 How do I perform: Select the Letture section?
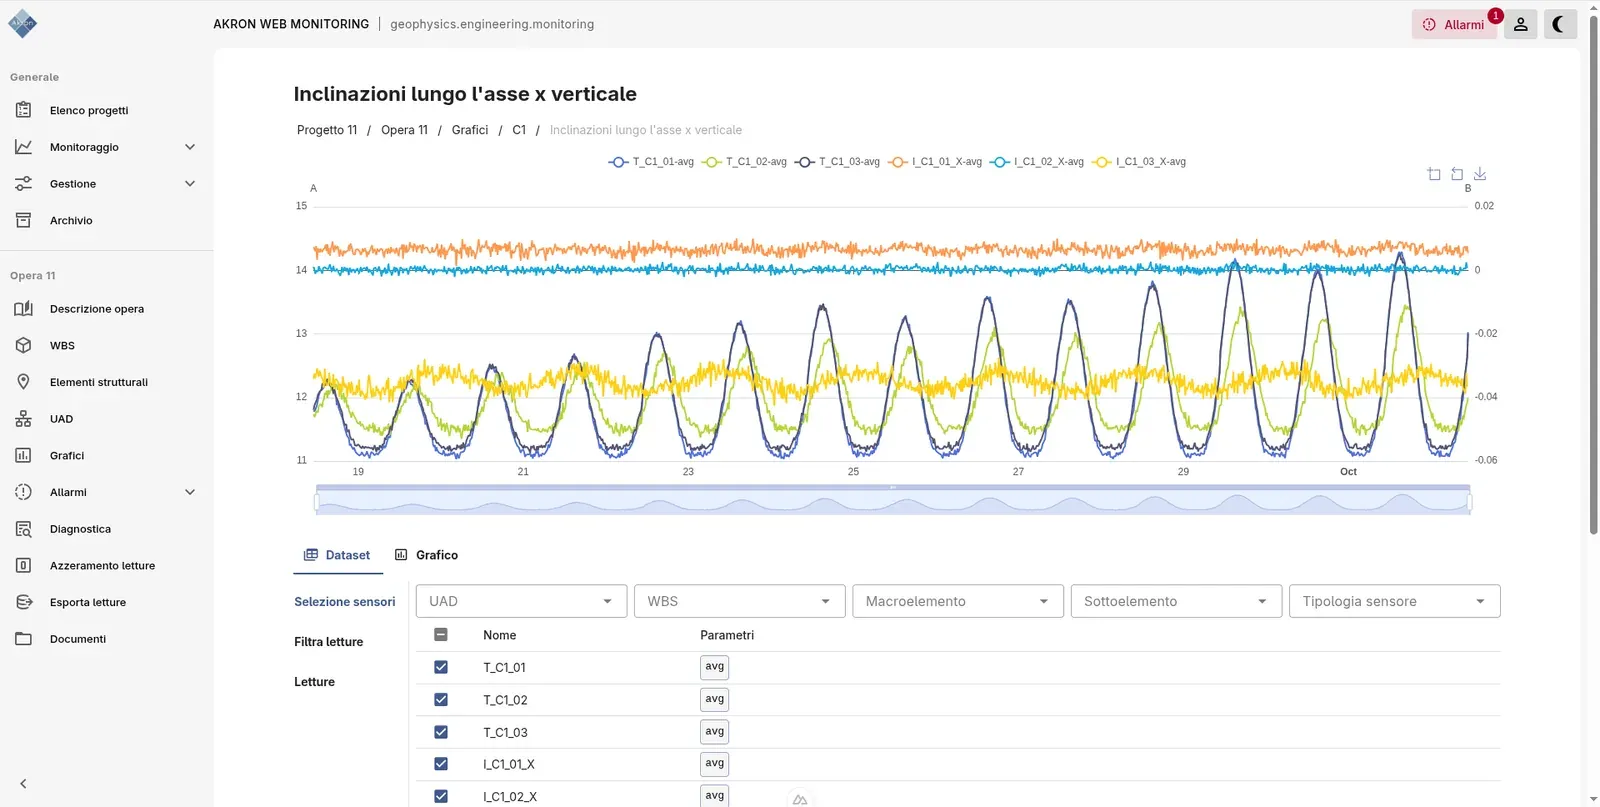[x=314, y=682]
